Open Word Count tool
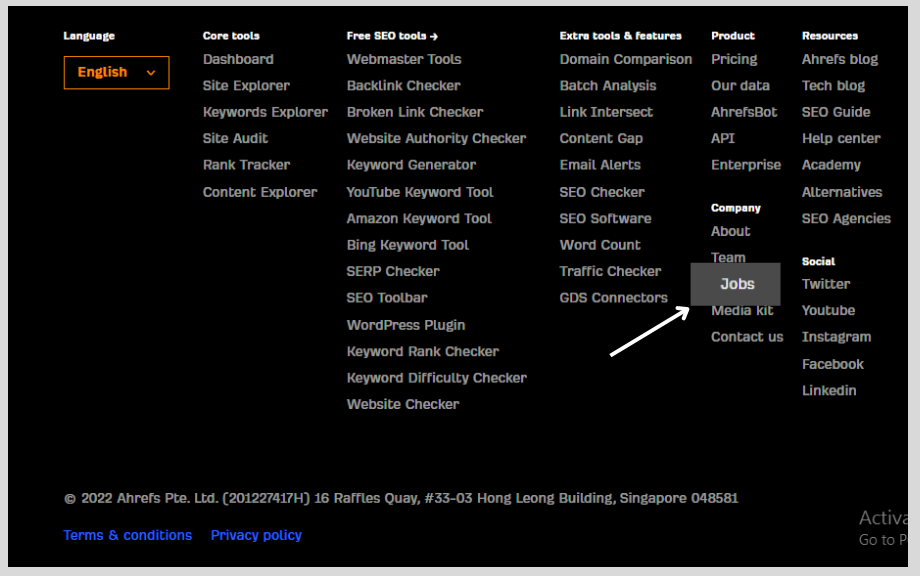 coord(600,245)
